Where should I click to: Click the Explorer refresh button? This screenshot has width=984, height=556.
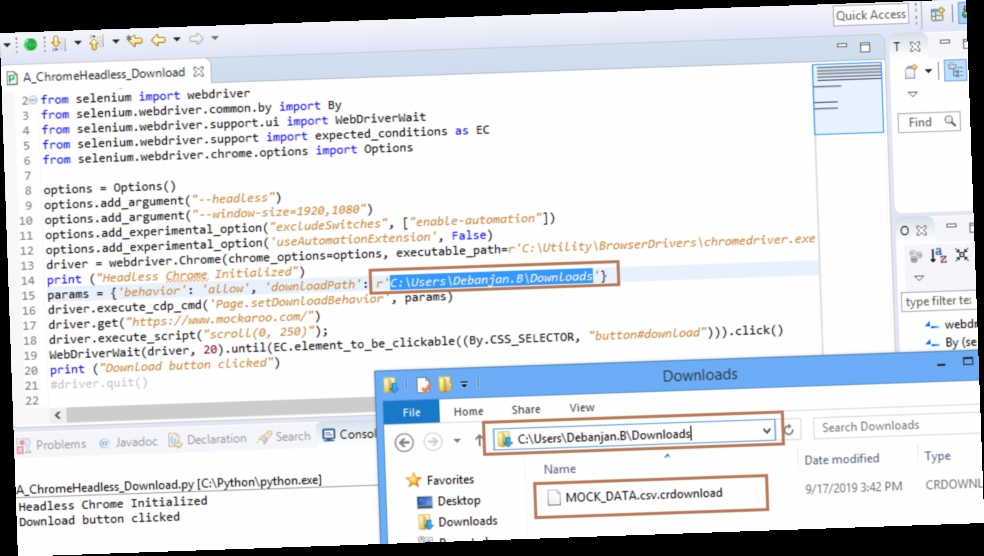pyautogui.click(x=789, y=429)
